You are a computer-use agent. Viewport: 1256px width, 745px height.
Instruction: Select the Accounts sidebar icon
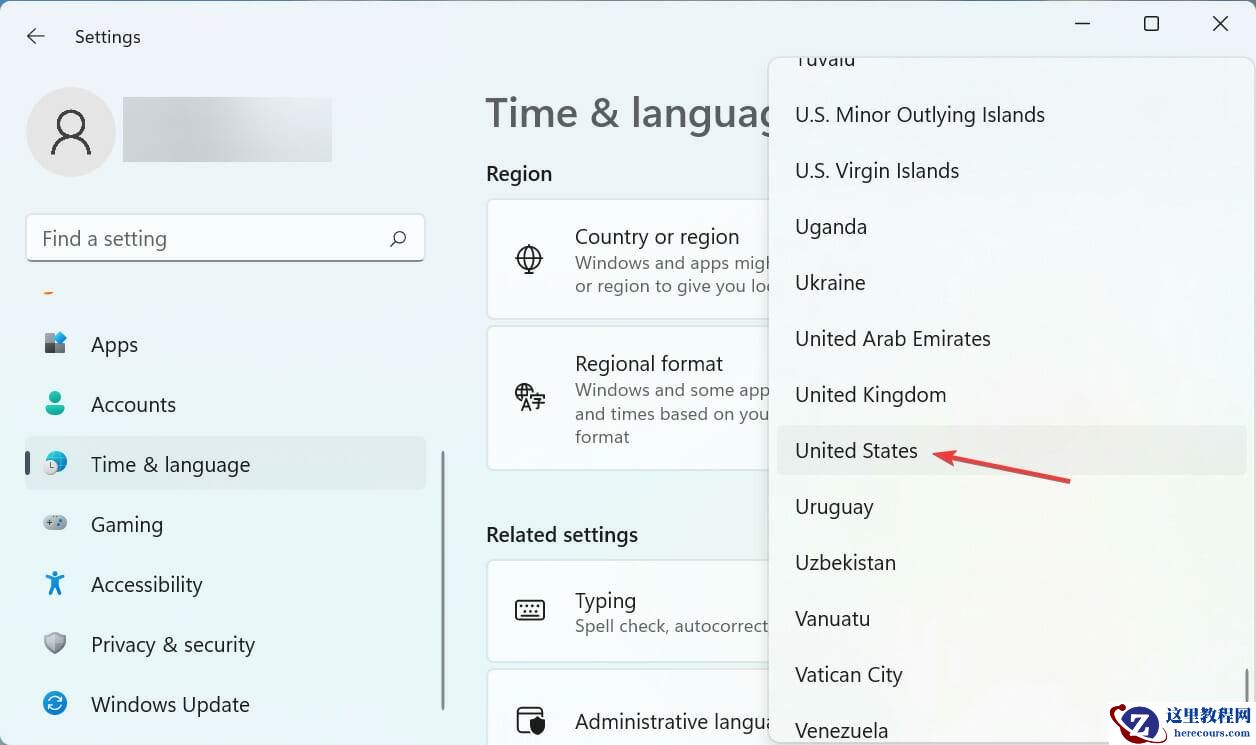point(55,404)
